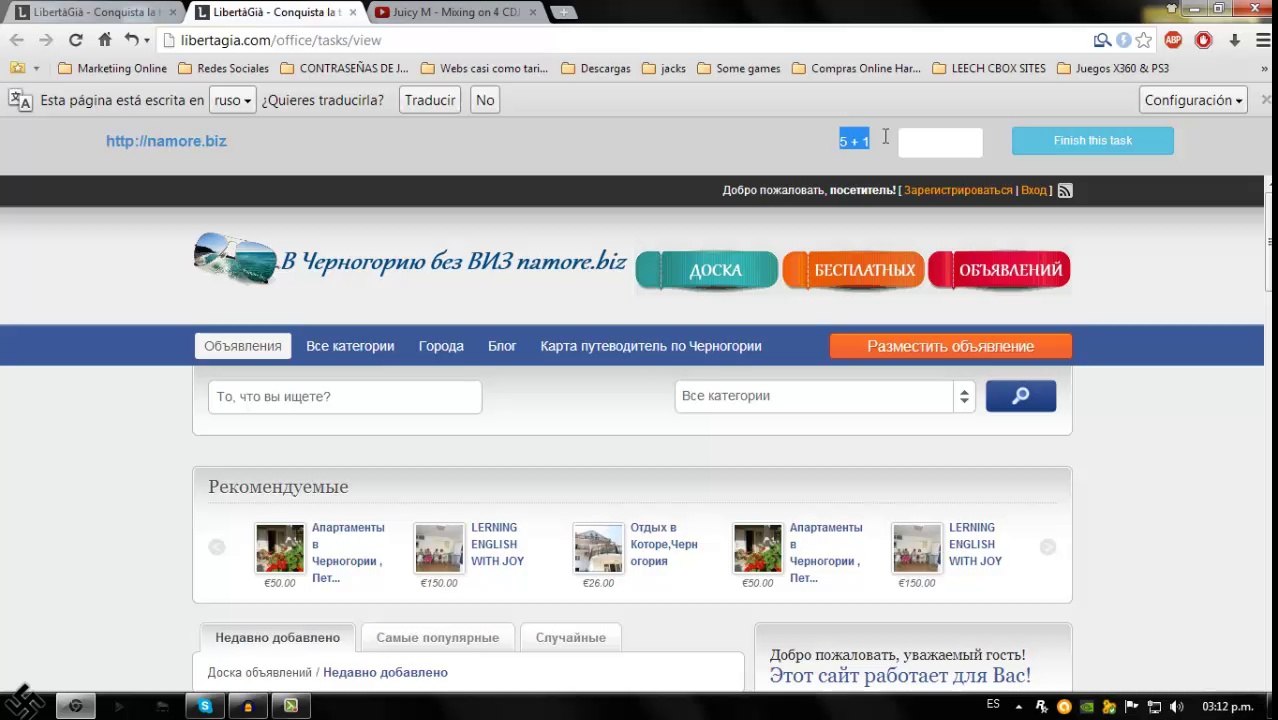Click the red round extension icon
This screenshot has width=1278, height=720.
click(1204, 40)
